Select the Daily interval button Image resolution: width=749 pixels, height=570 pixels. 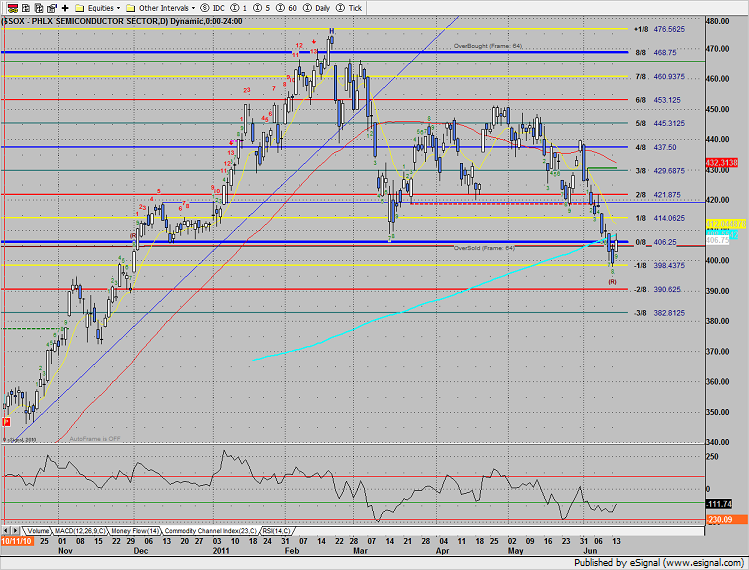point(317,8)
